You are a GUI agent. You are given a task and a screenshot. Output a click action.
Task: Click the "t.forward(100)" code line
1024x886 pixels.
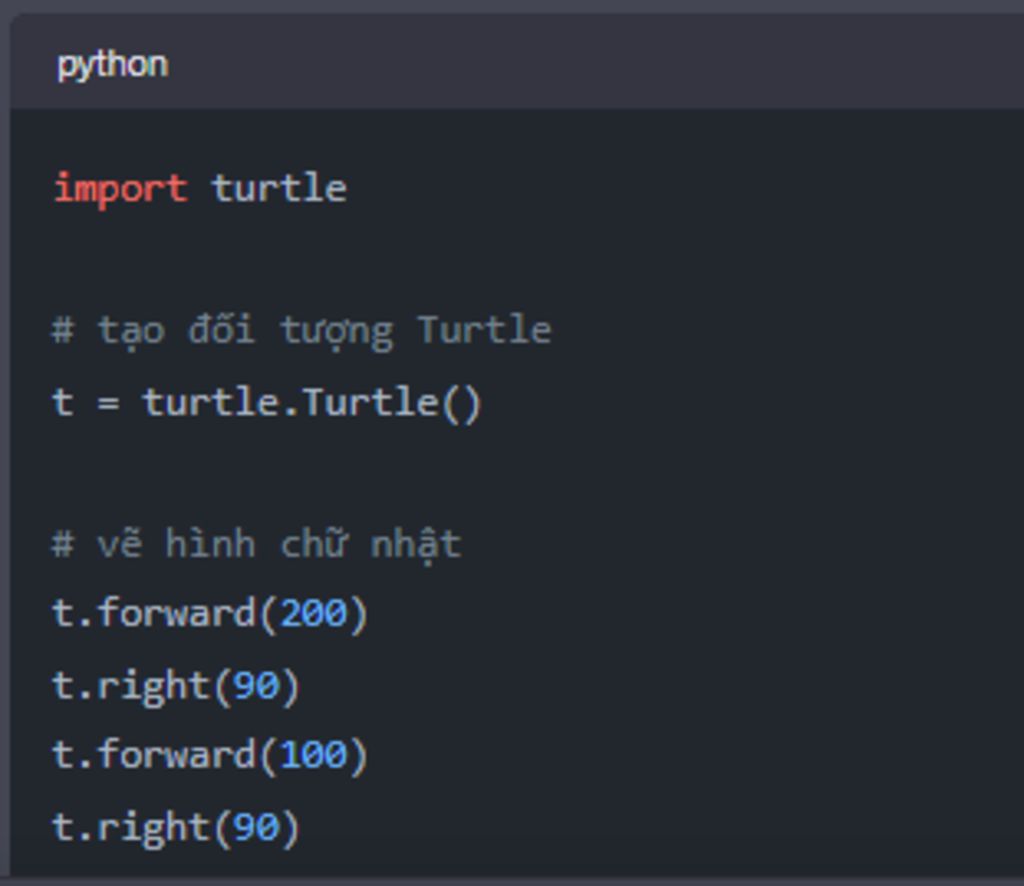coord(210,756)
